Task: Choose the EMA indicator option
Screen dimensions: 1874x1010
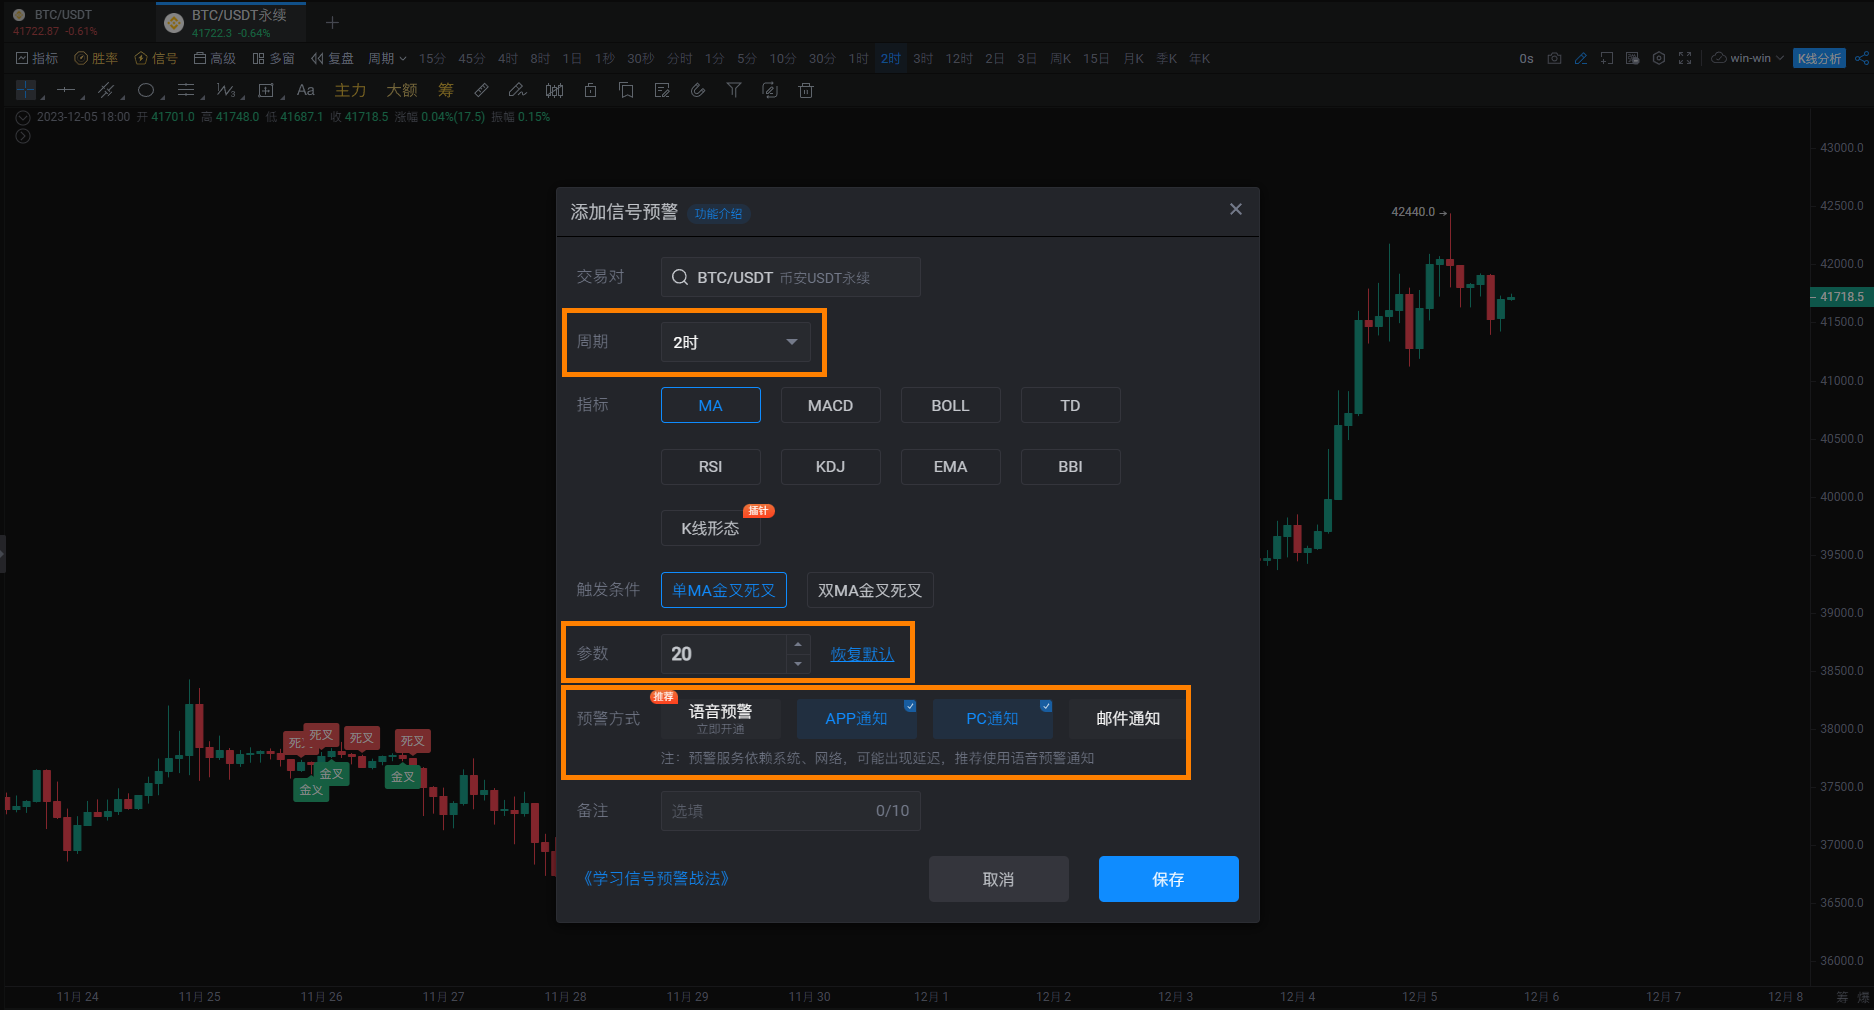Action: pos(951,467)
